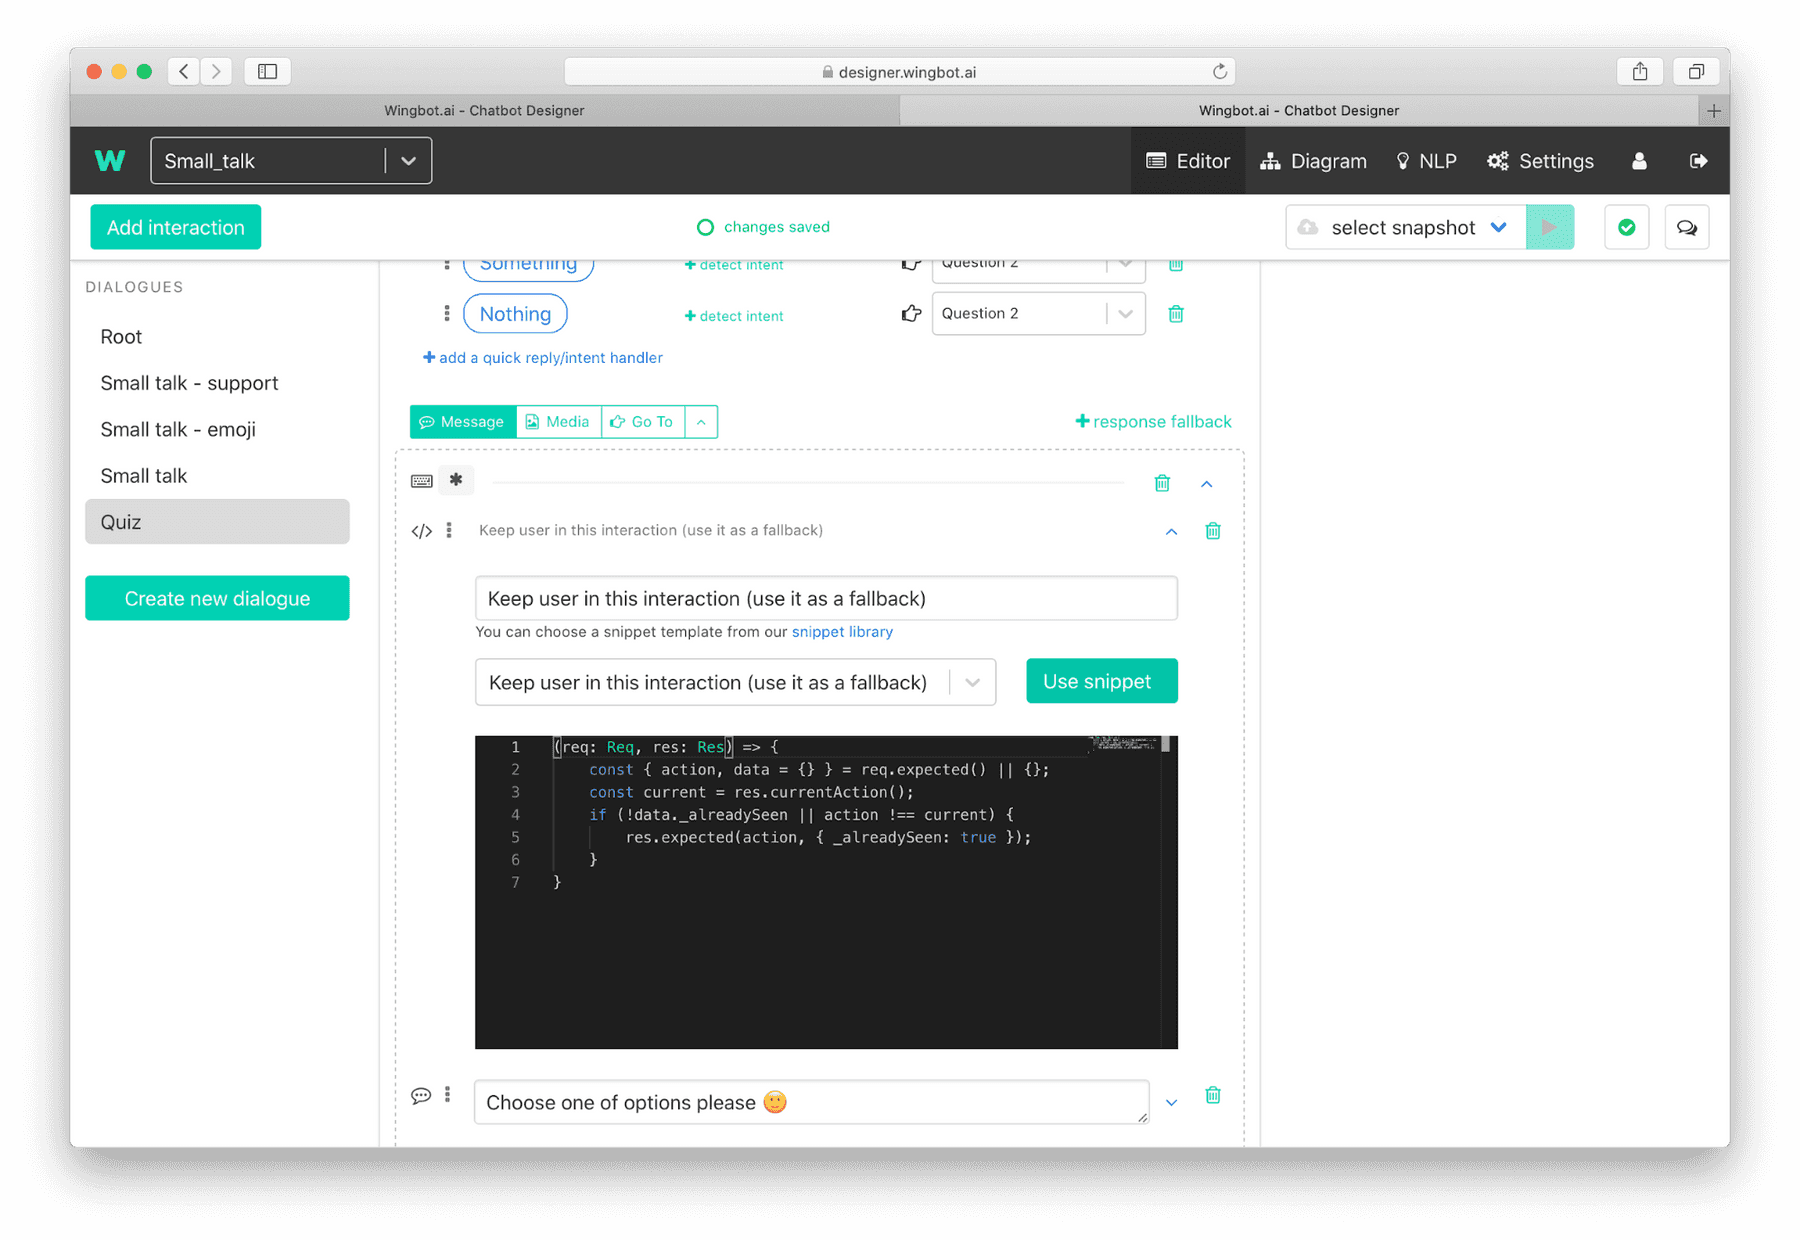Screen dimensions: 1800x1240
Task: Open the snippet library link
Action: click(842, 632)
